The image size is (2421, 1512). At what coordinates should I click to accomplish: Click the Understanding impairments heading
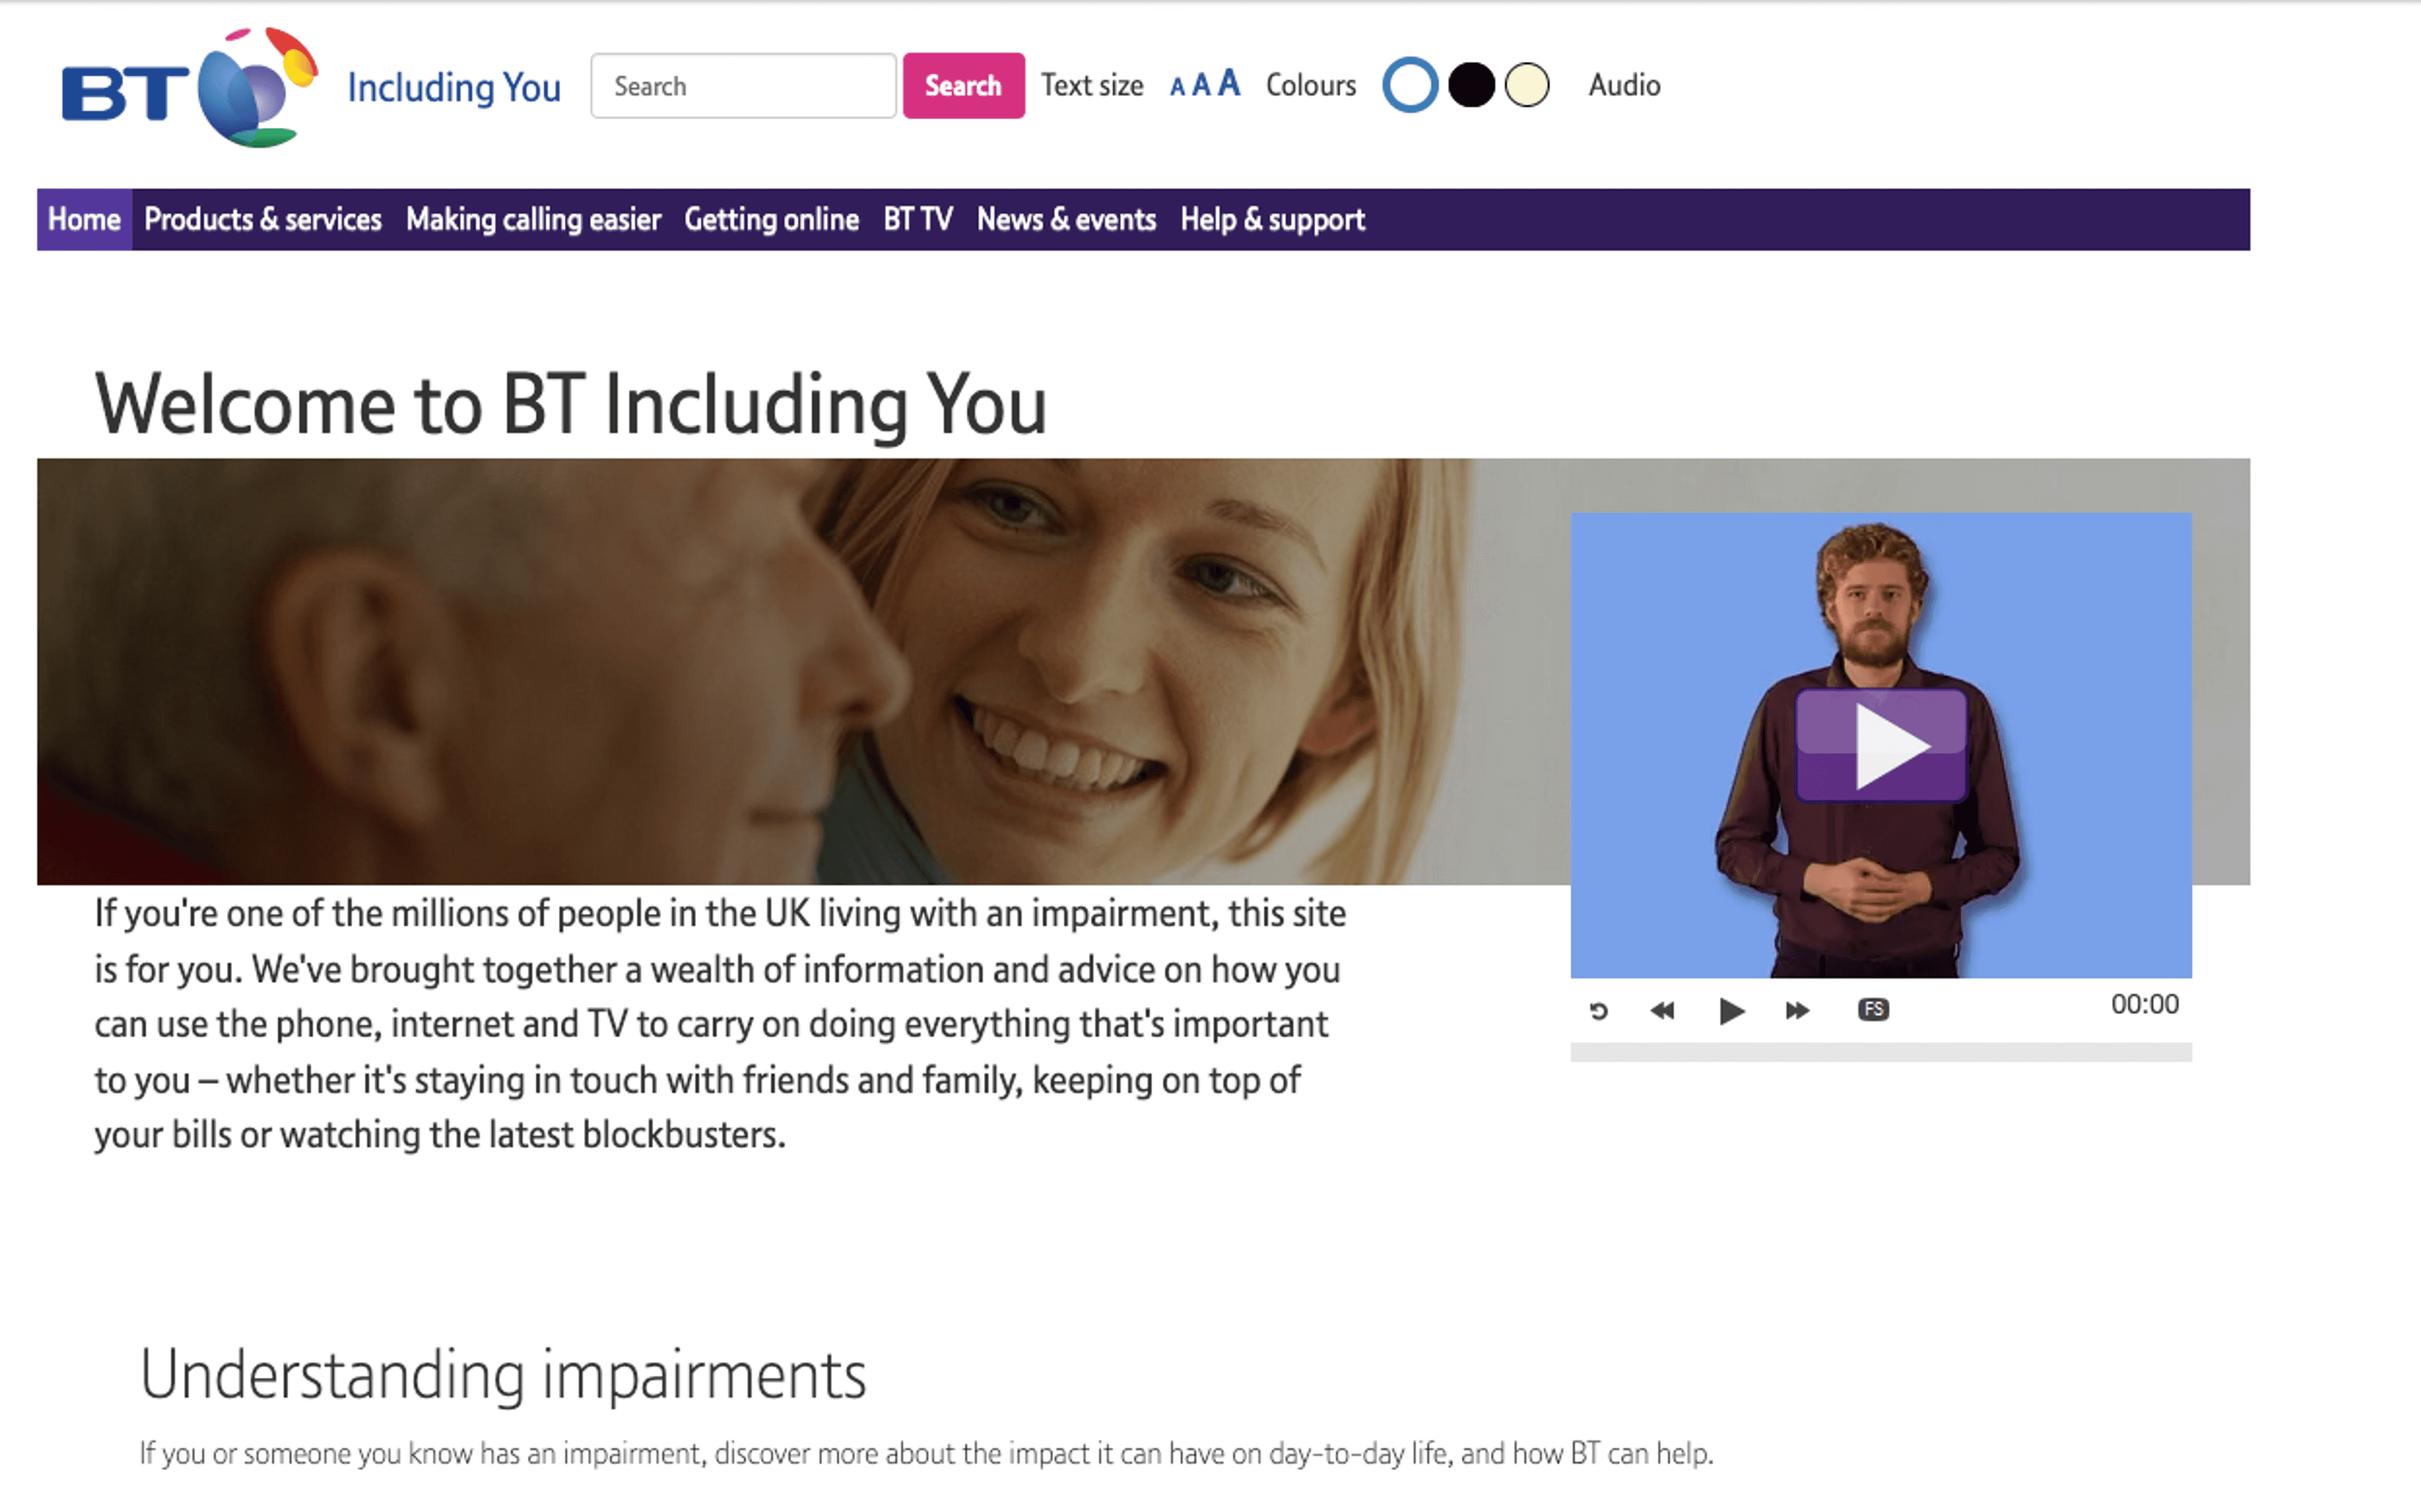click(503, 1375)
